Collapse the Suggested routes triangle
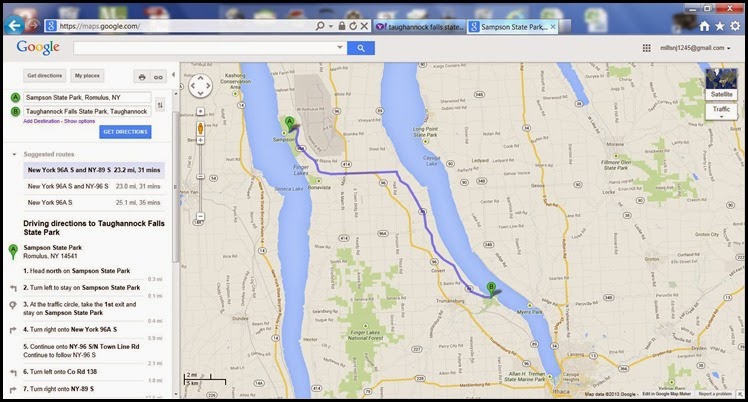The width and height of the screenshot is (748, 402). coord(14,155)
